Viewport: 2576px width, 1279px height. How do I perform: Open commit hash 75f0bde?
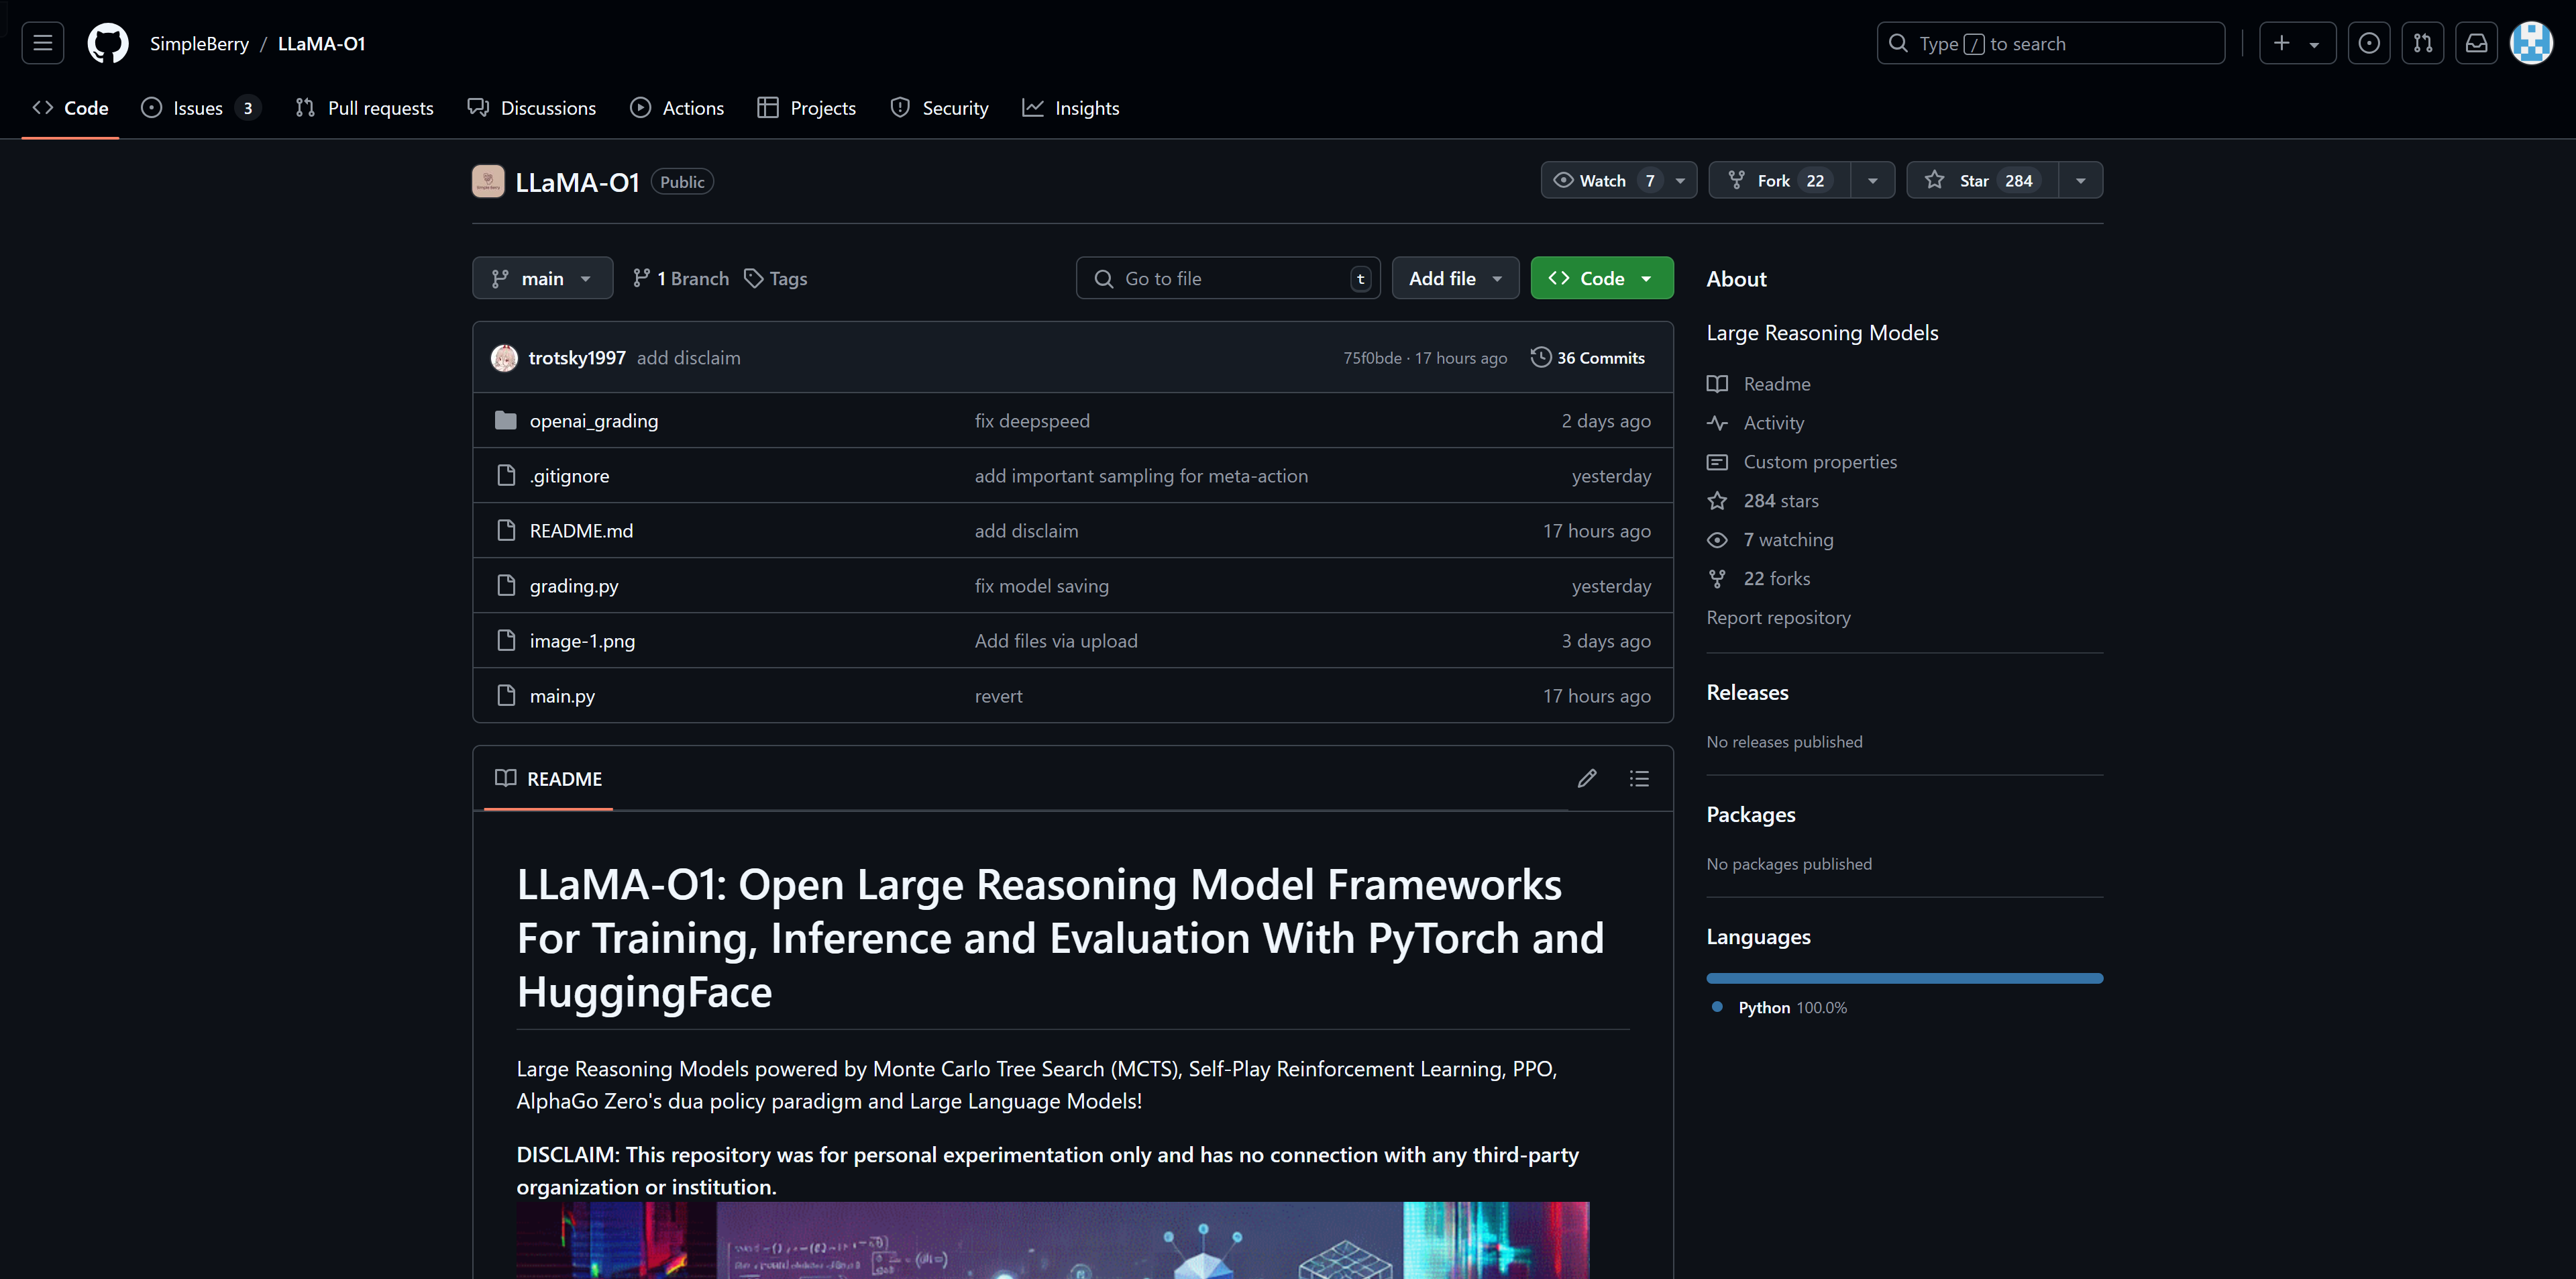coord(1372,358)
